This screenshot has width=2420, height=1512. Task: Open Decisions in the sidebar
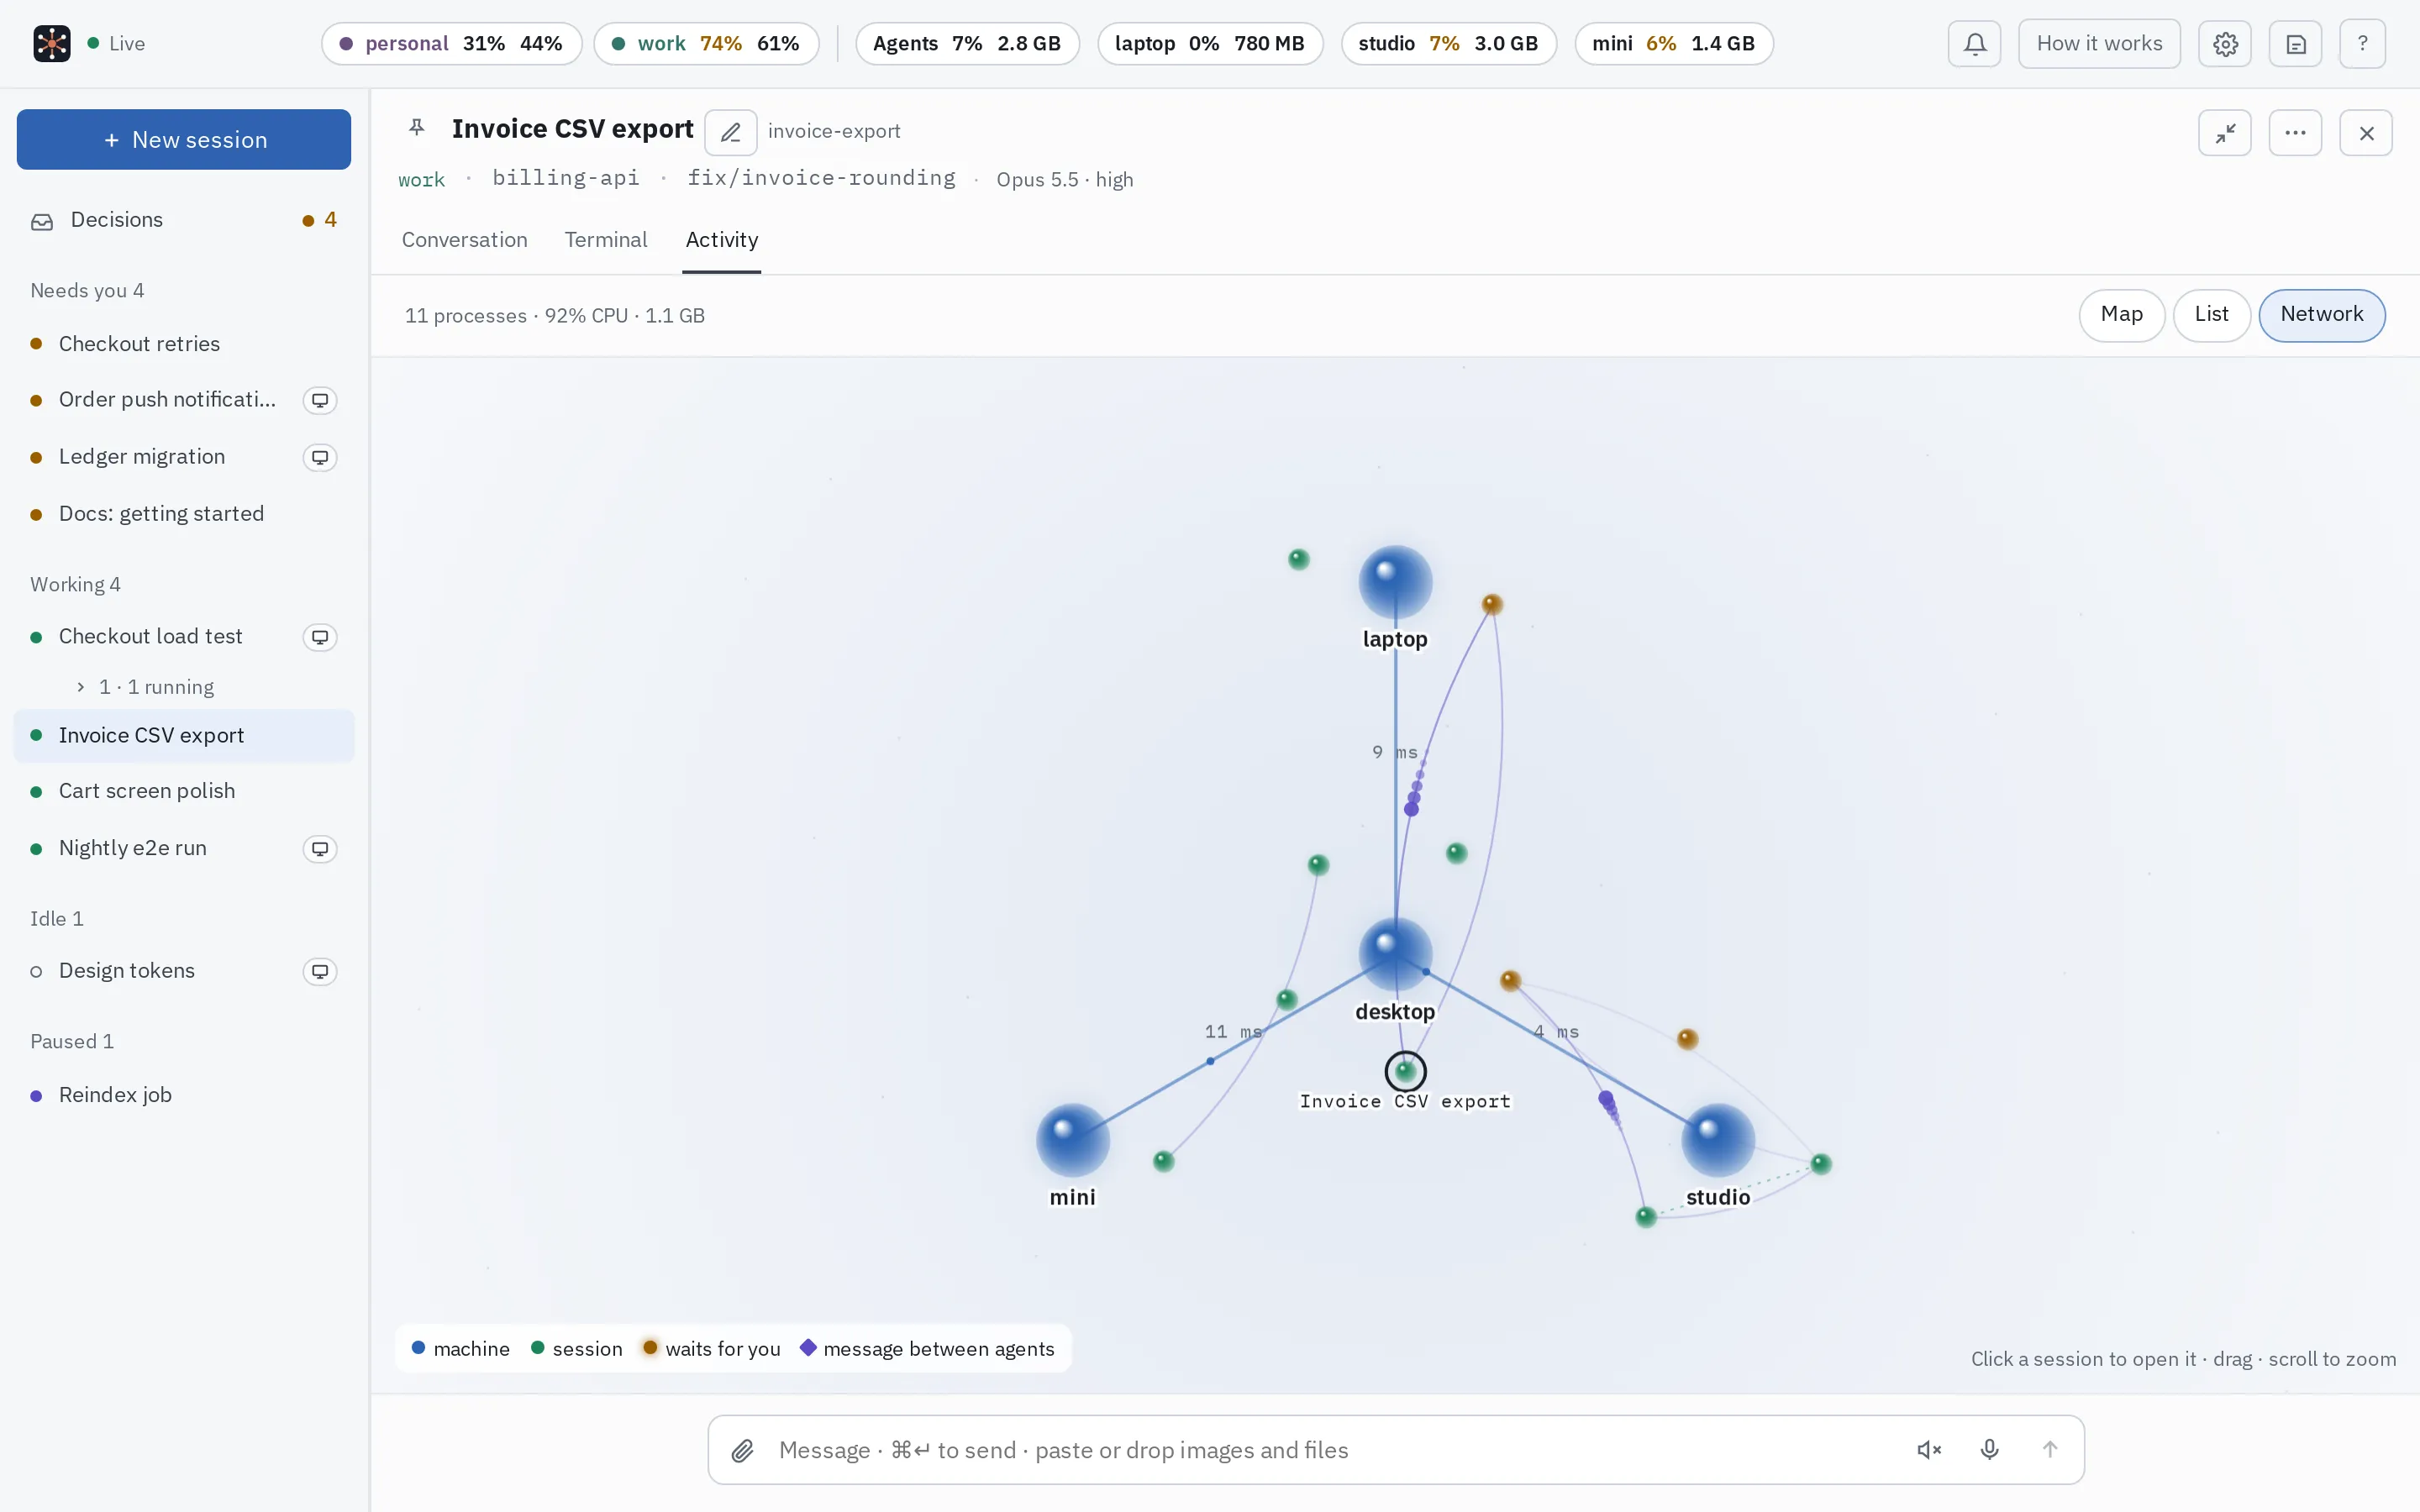184,220
